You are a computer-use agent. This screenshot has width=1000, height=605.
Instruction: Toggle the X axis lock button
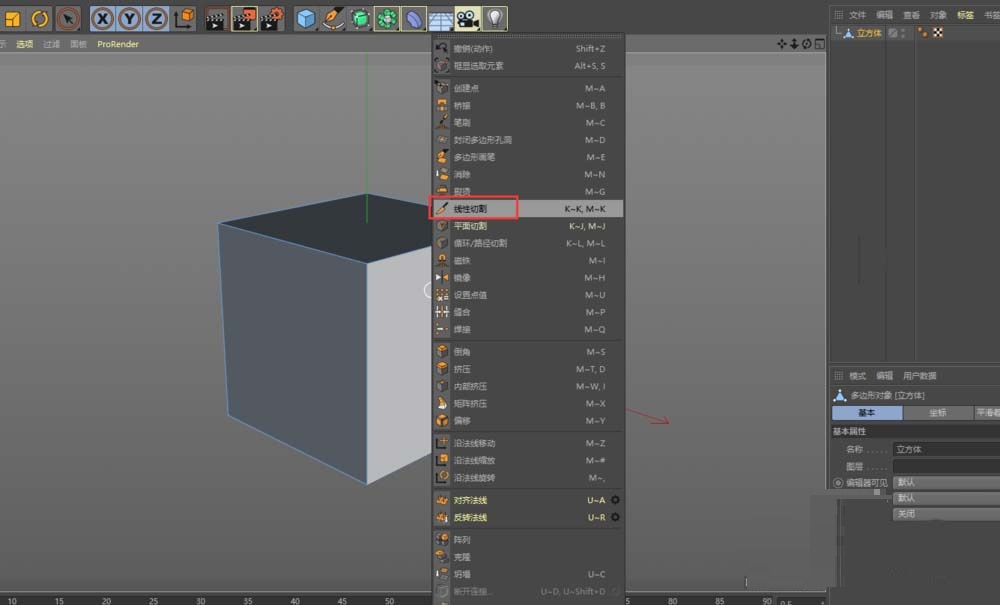pyautogui.click(x=102, y=17)
